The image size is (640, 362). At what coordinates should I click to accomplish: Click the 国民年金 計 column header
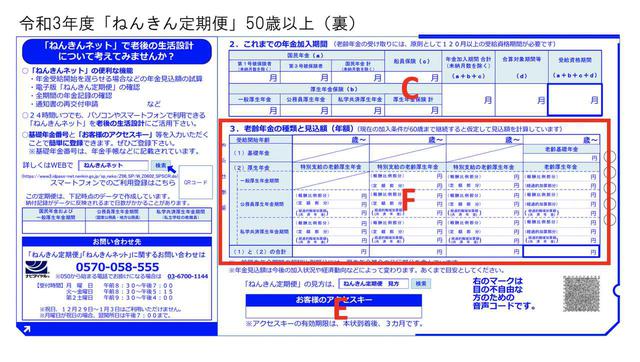pyautogui.click(x=358, y=66)
